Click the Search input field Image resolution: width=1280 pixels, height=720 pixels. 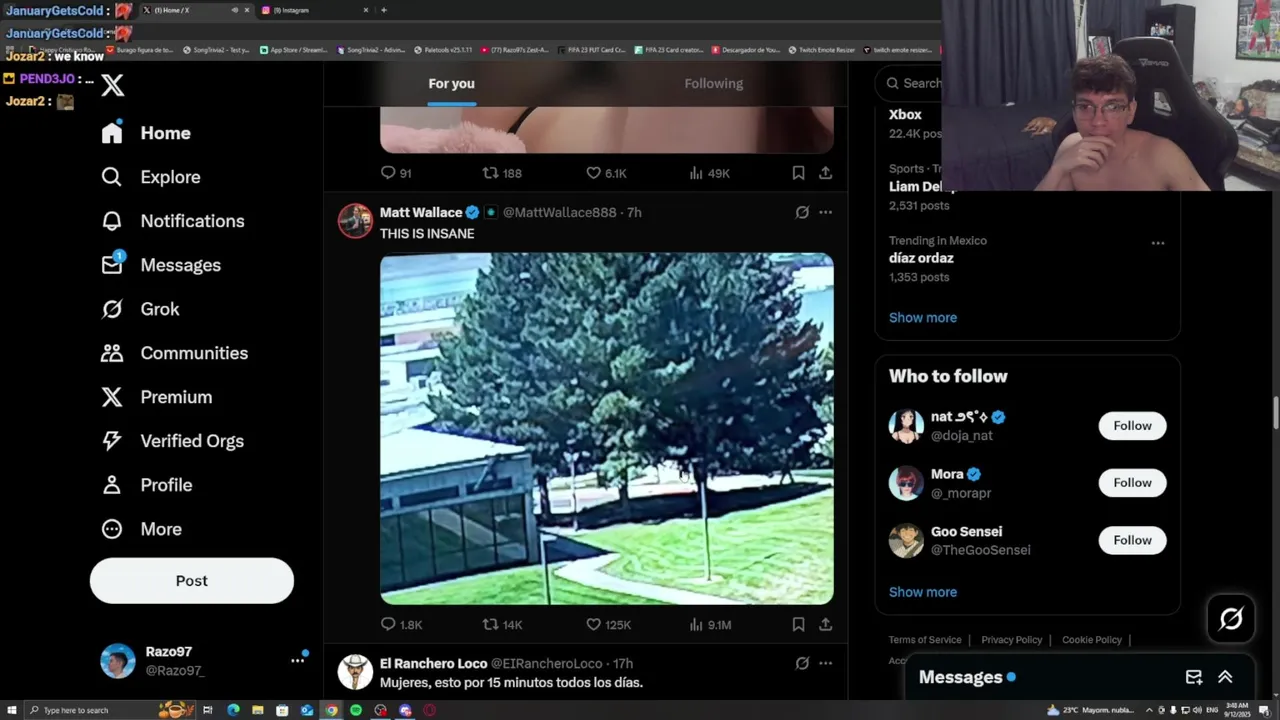point(910,83)
